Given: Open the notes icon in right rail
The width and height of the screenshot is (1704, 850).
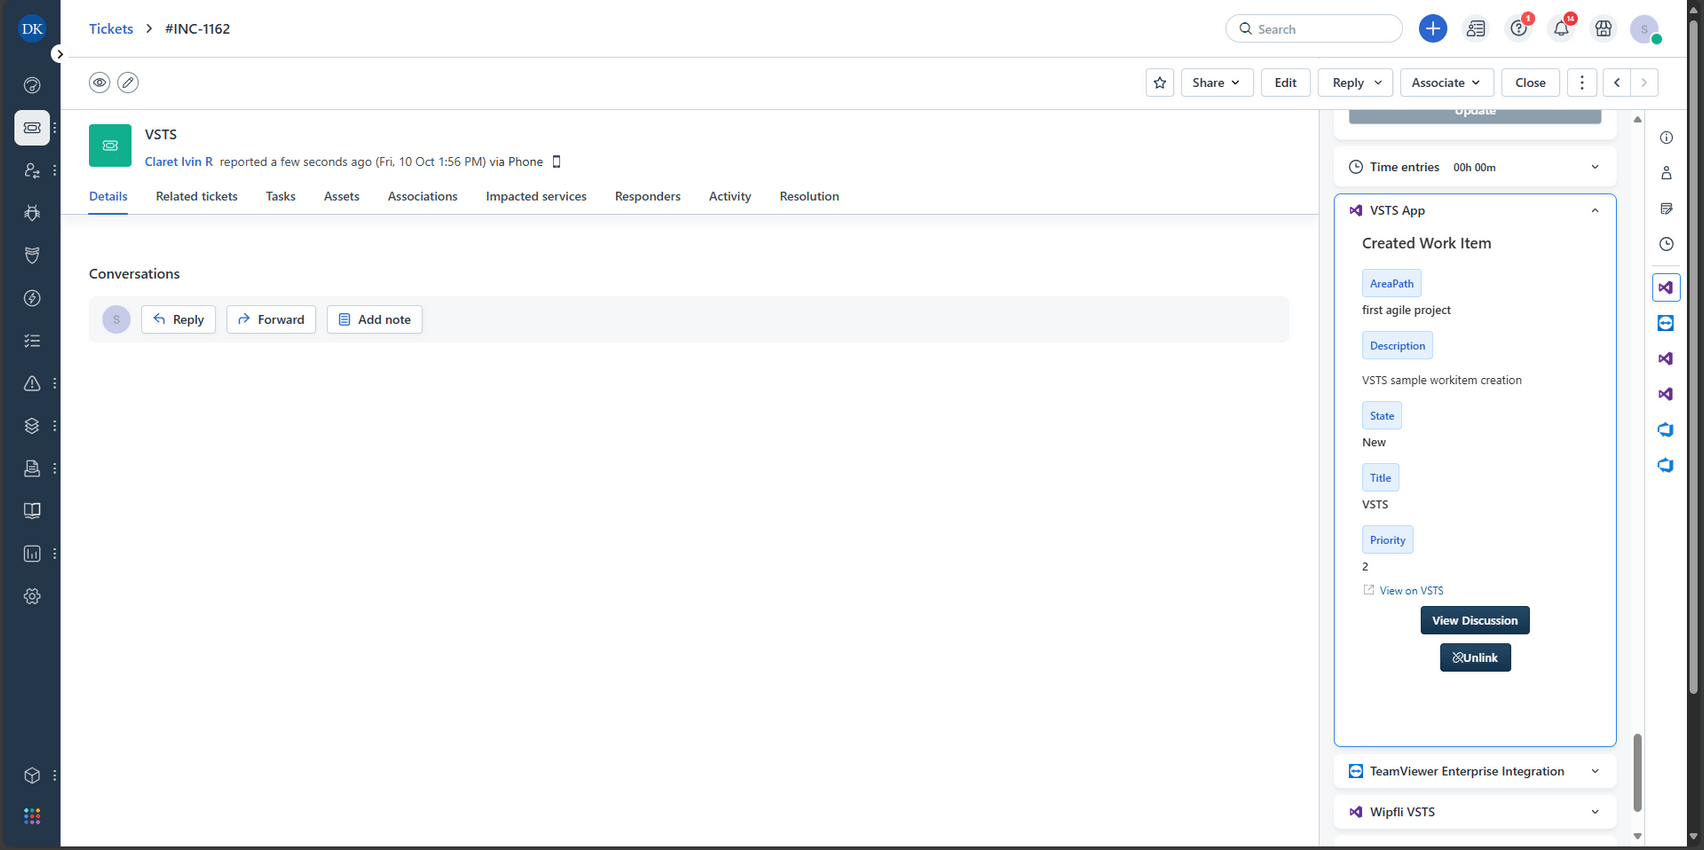Looking at the screenshot, I should click(x=1666, y=209).
